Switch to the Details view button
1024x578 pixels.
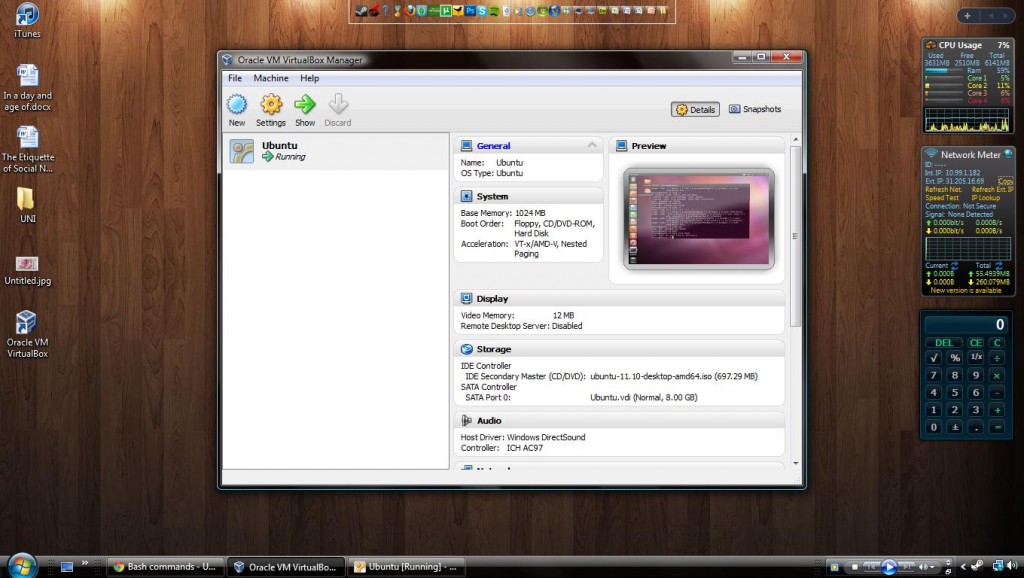pos(695,109)
